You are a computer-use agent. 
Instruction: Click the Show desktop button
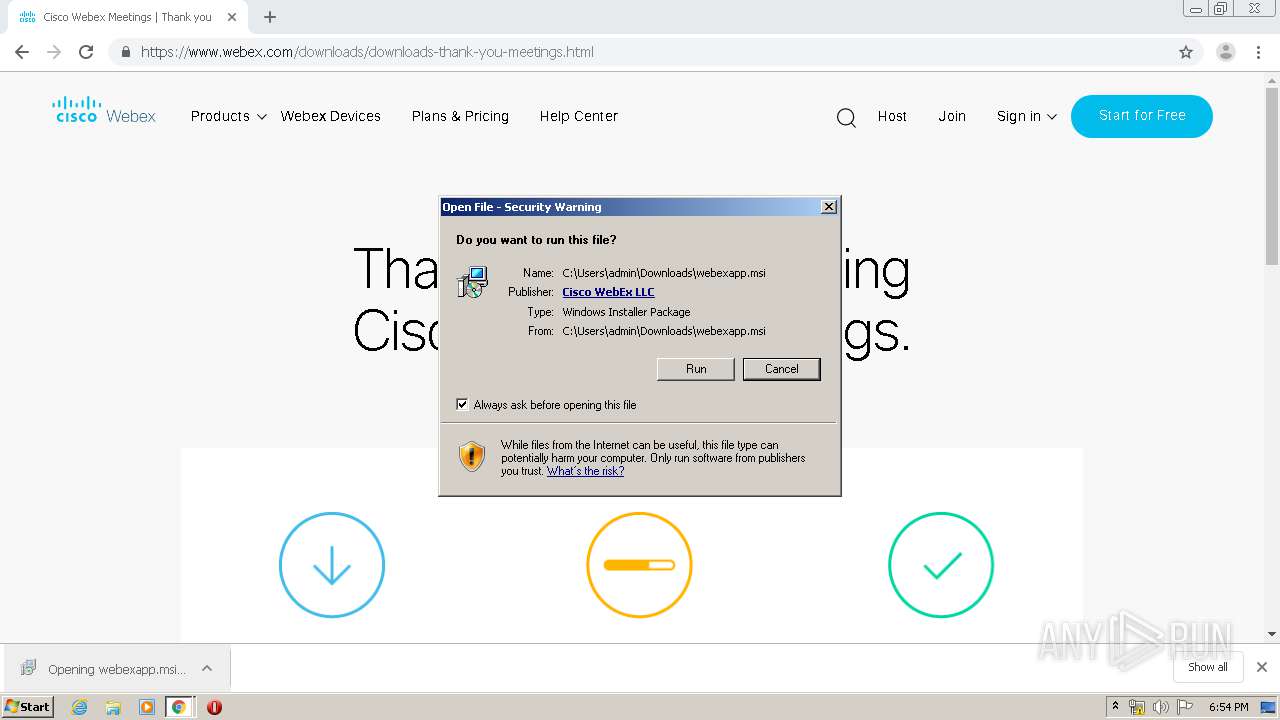click(1269, 707)
